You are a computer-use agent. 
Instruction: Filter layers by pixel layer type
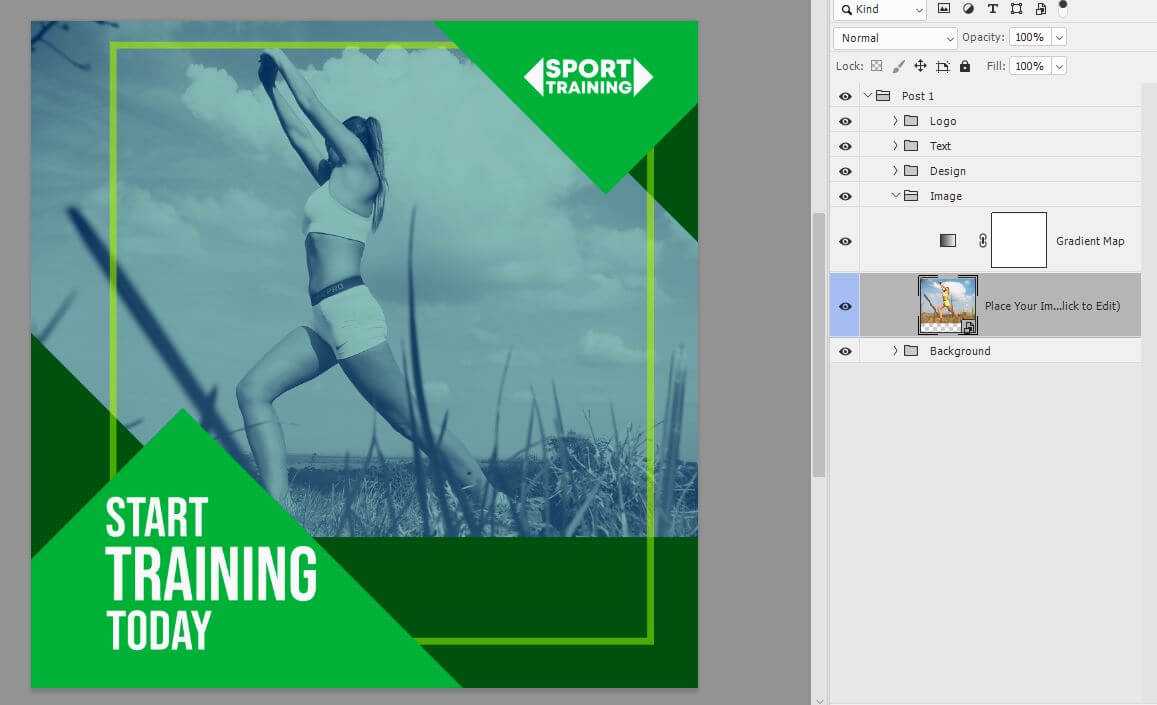coord(945,9)
